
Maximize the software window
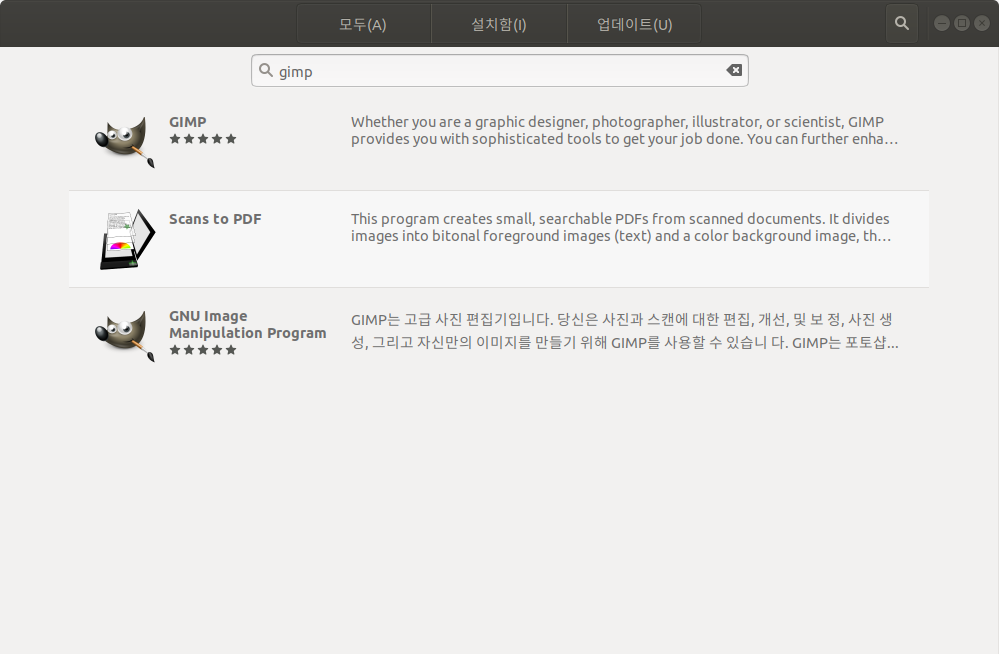[962, 24]
